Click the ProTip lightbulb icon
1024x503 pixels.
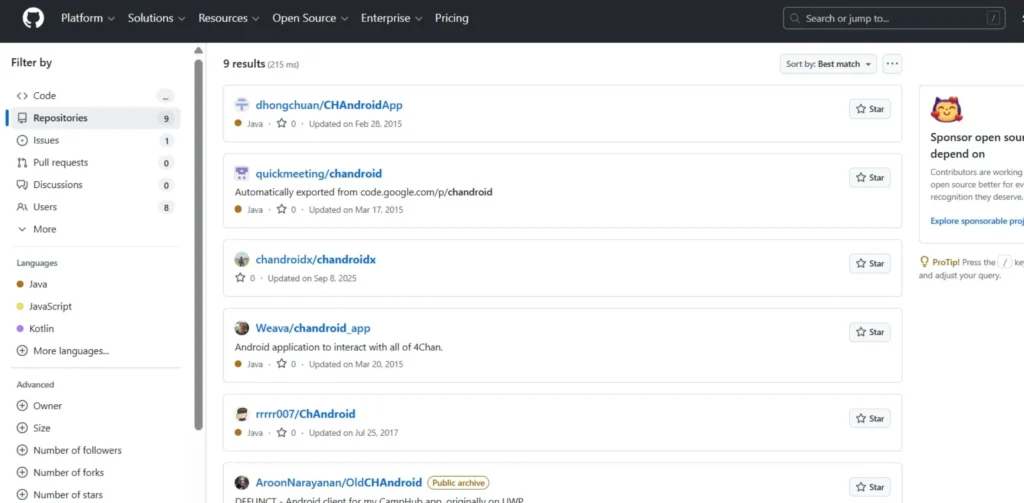924,261
